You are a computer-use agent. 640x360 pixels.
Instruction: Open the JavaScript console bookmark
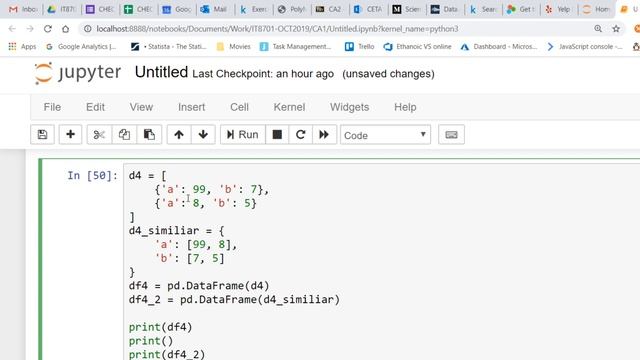585,47
